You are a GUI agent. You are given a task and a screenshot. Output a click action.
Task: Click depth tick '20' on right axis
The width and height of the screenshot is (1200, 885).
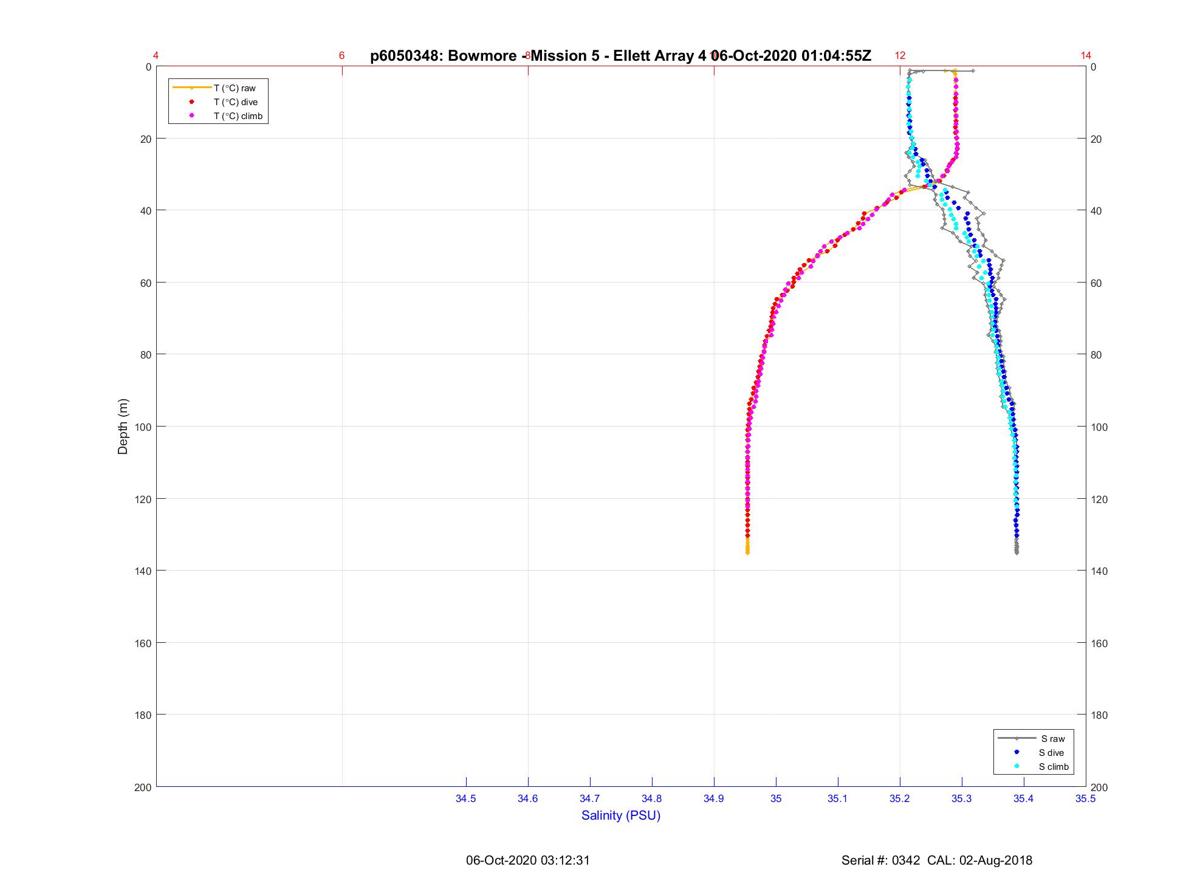point(1097,139)
